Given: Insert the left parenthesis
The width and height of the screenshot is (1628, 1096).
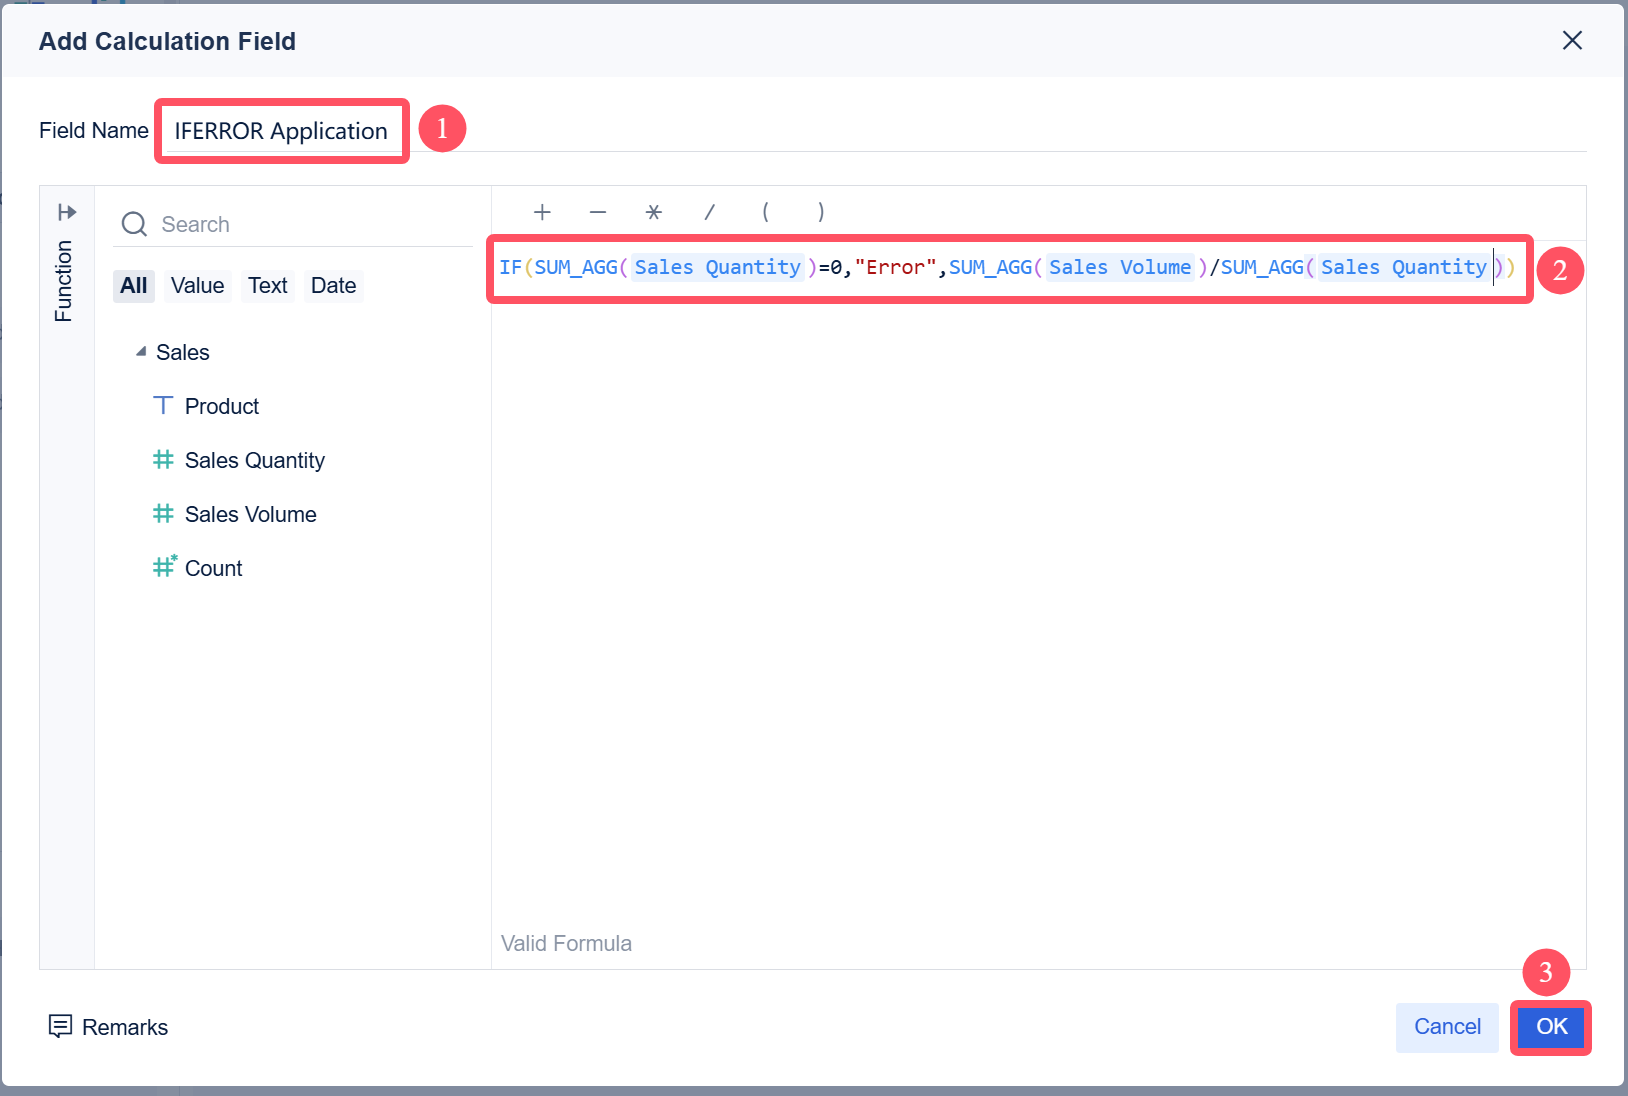Looking at the screenshot, I should tap(765, 212).
